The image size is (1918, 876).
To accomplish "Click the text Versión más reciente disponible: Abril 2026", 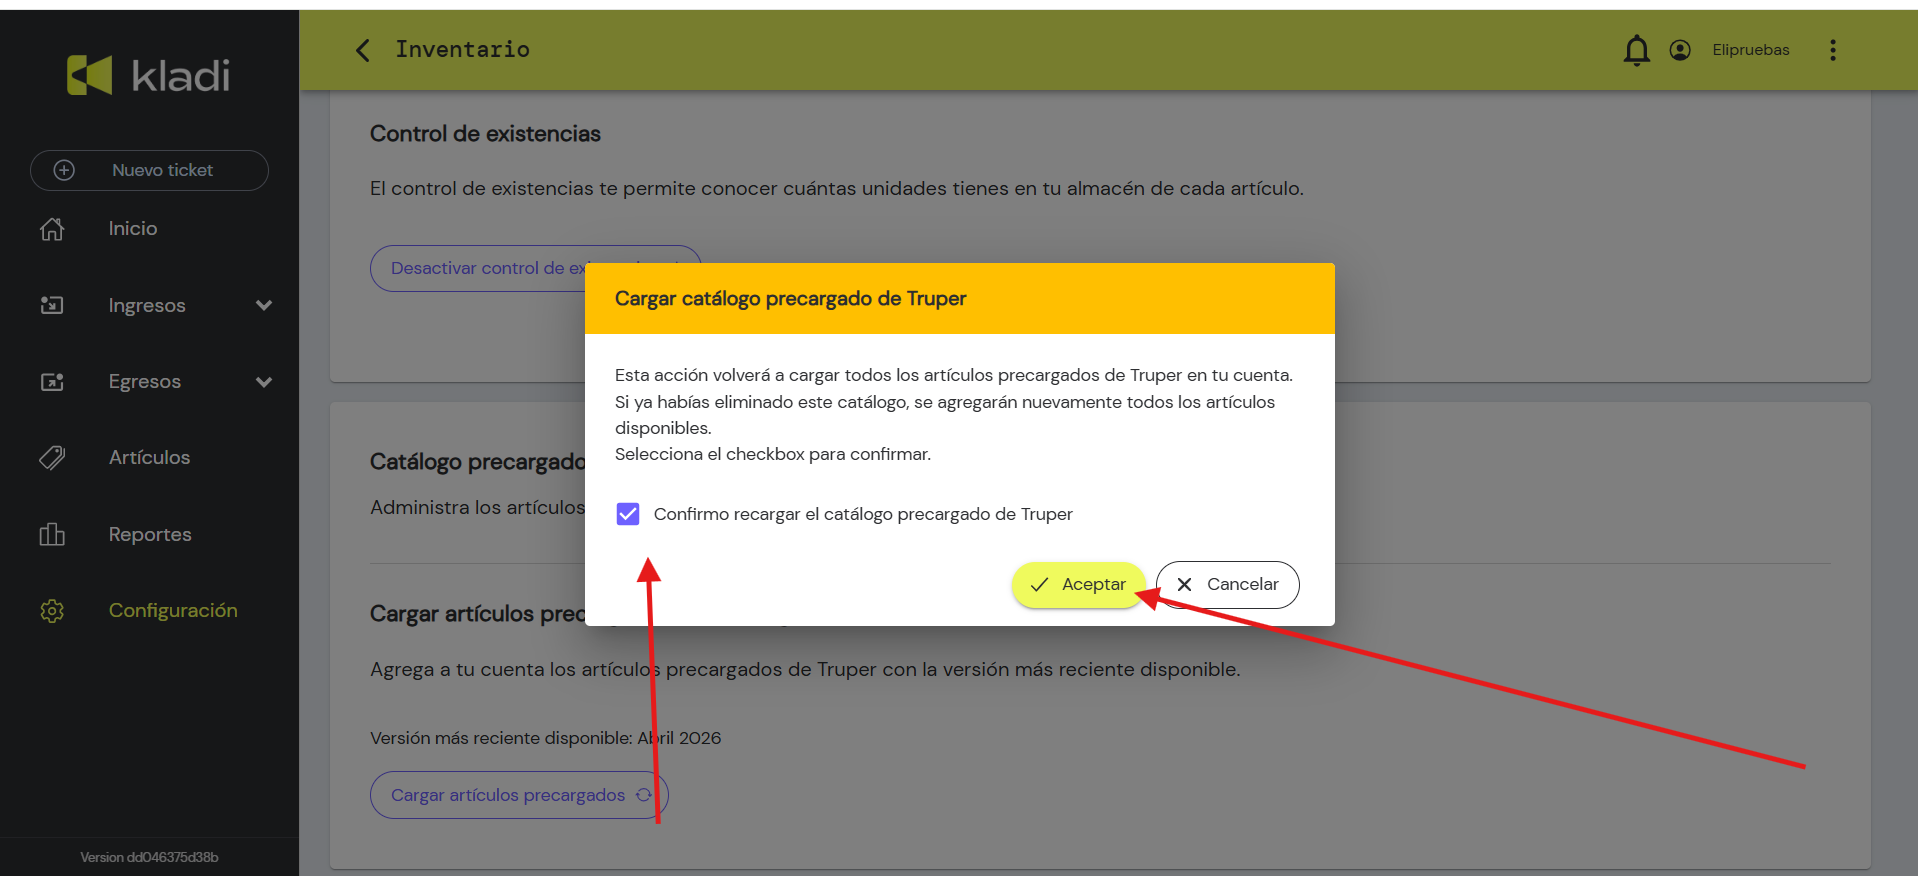I will (545, 738).
